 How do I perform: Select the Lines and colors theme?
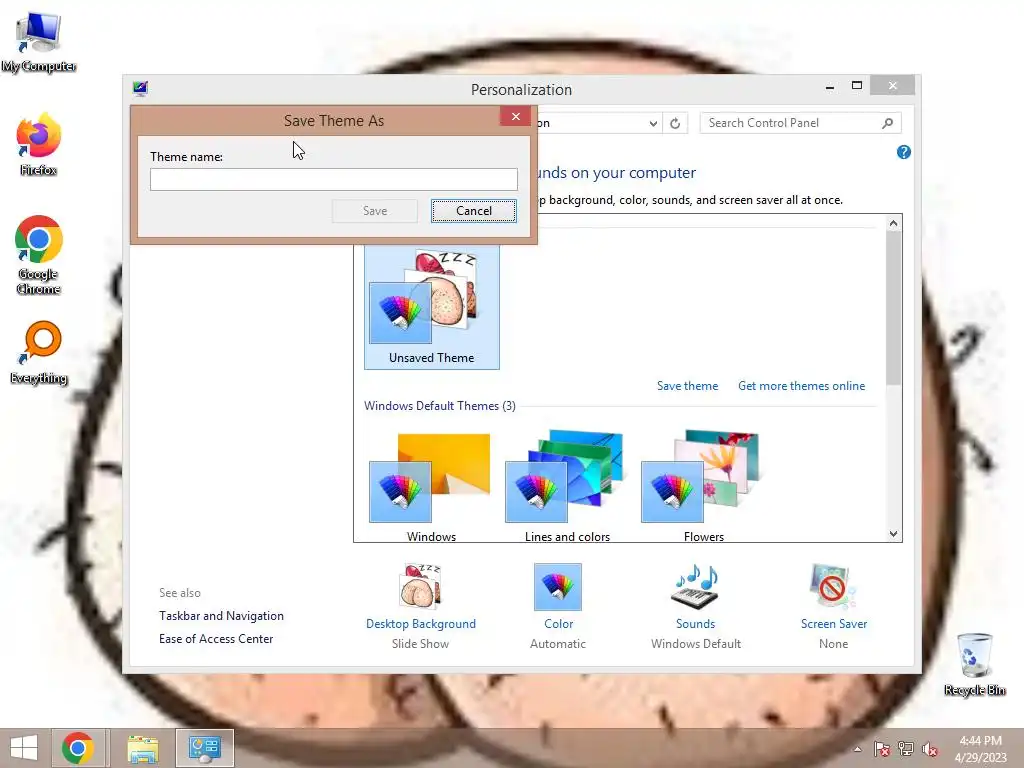pos(567,487)
